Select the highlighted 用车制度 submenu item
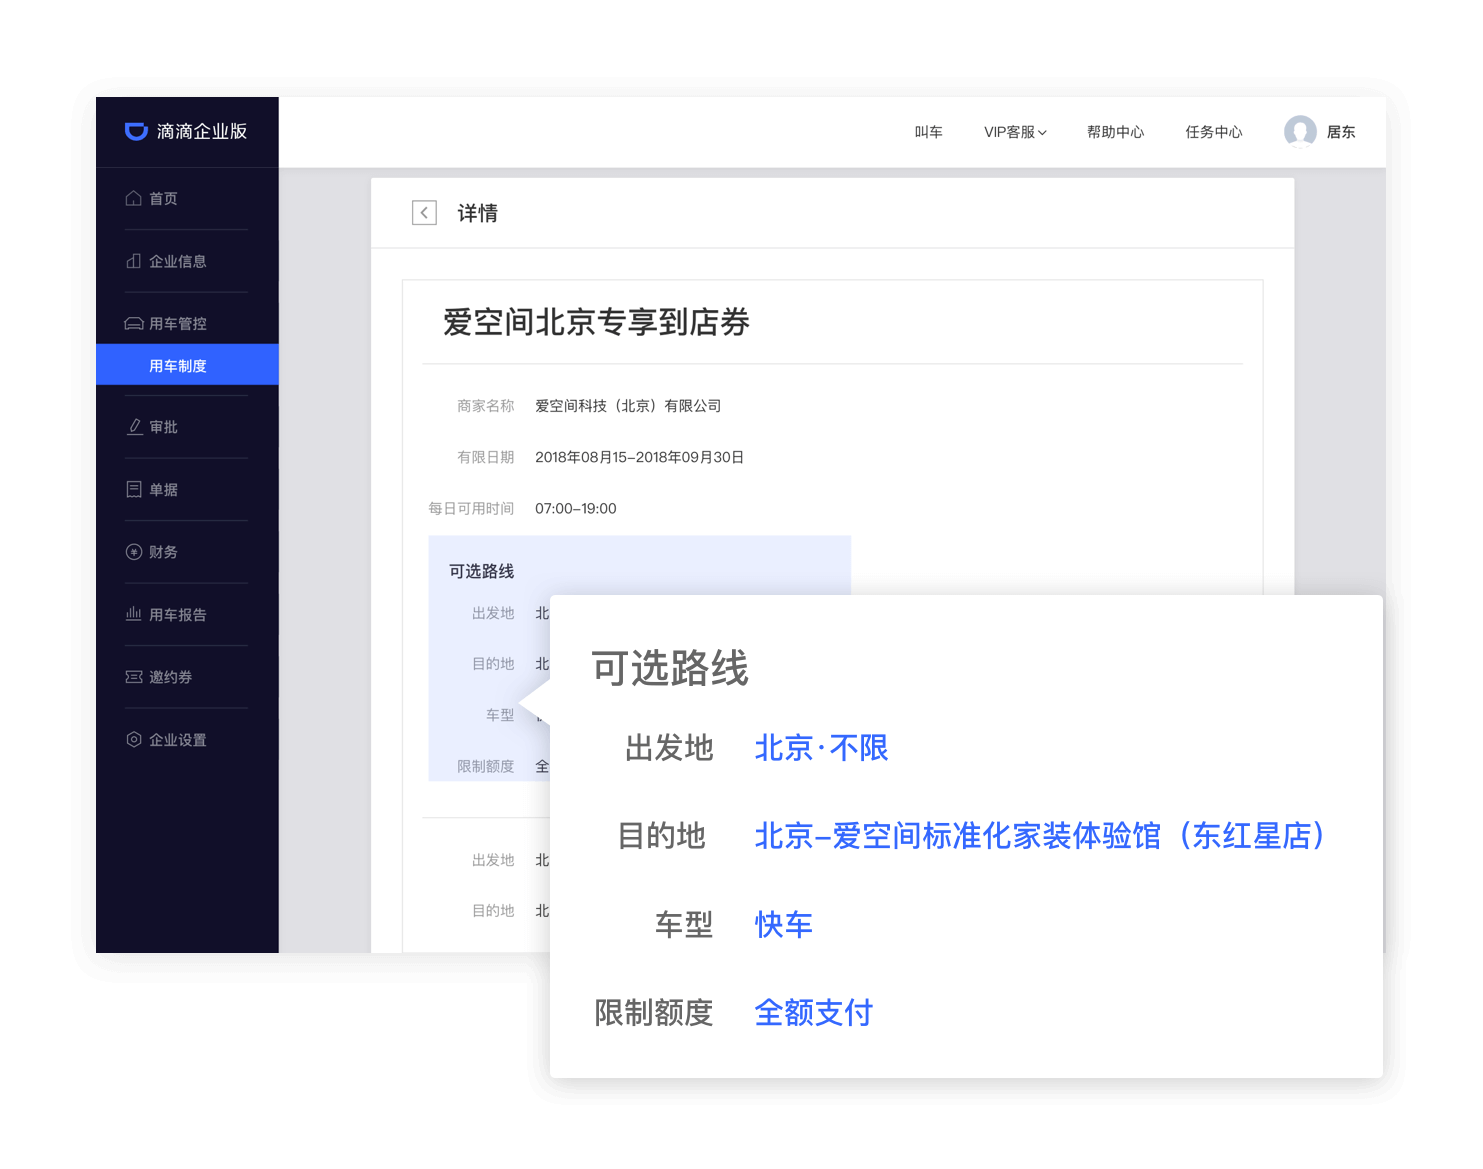 coord(178,365)
